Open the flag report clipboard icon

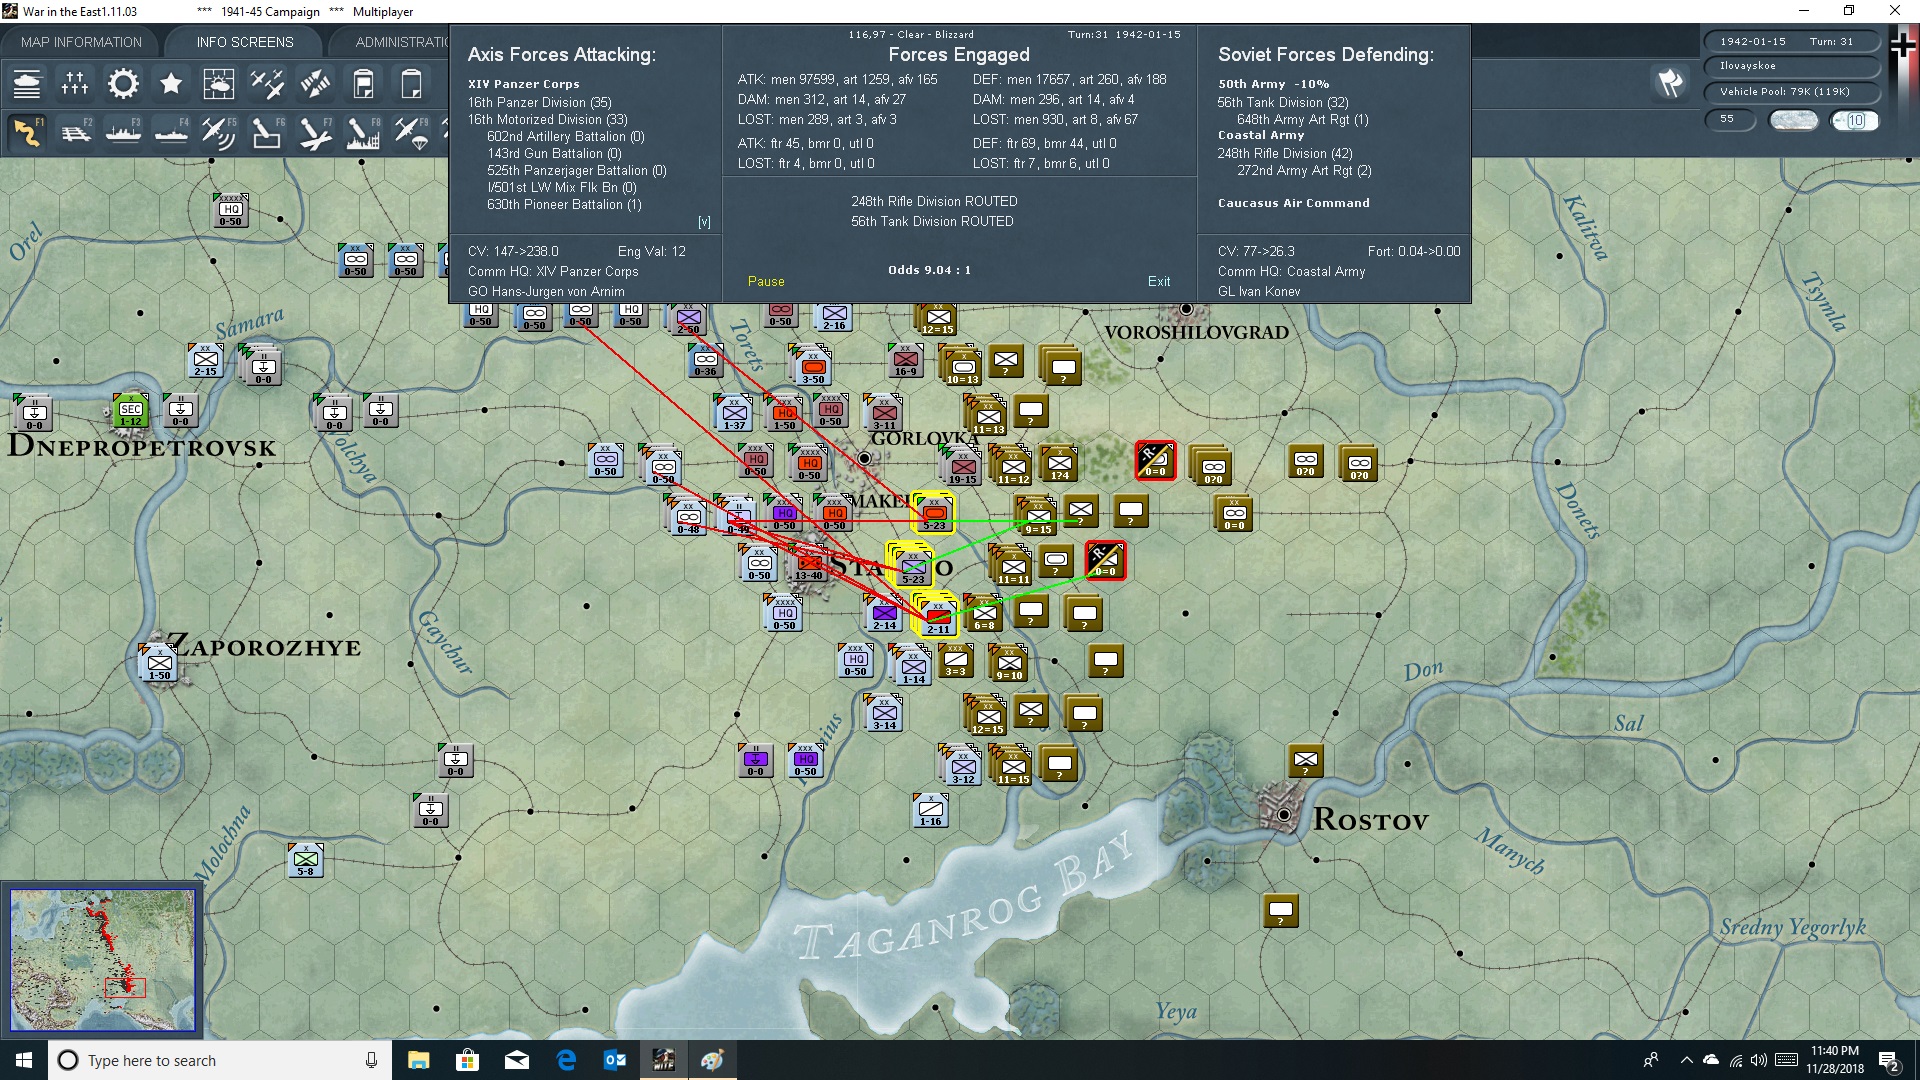[363, 84]
